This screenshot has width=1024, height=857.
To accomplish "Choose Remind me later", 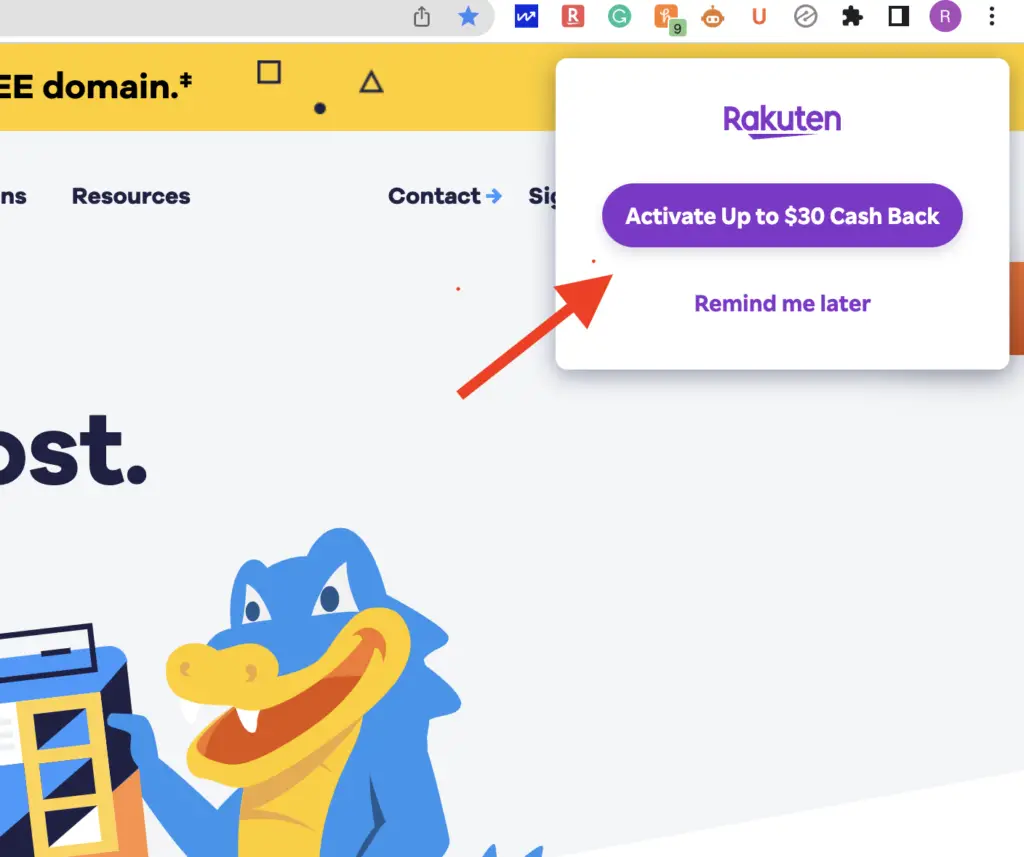I will pyautogui.click(x=782, y=304).
